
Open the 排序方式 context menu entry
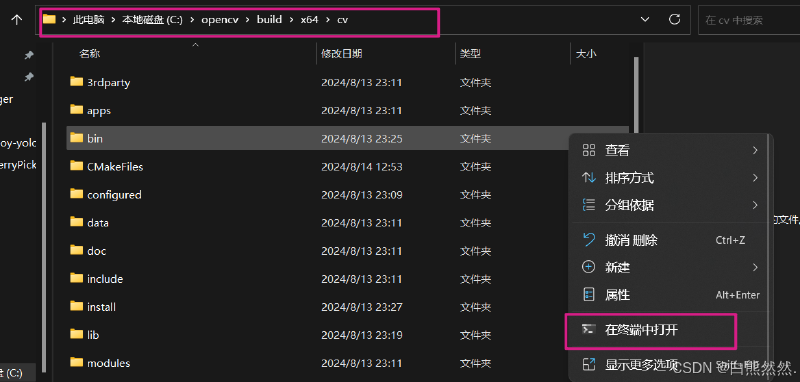tap(670, 178)
